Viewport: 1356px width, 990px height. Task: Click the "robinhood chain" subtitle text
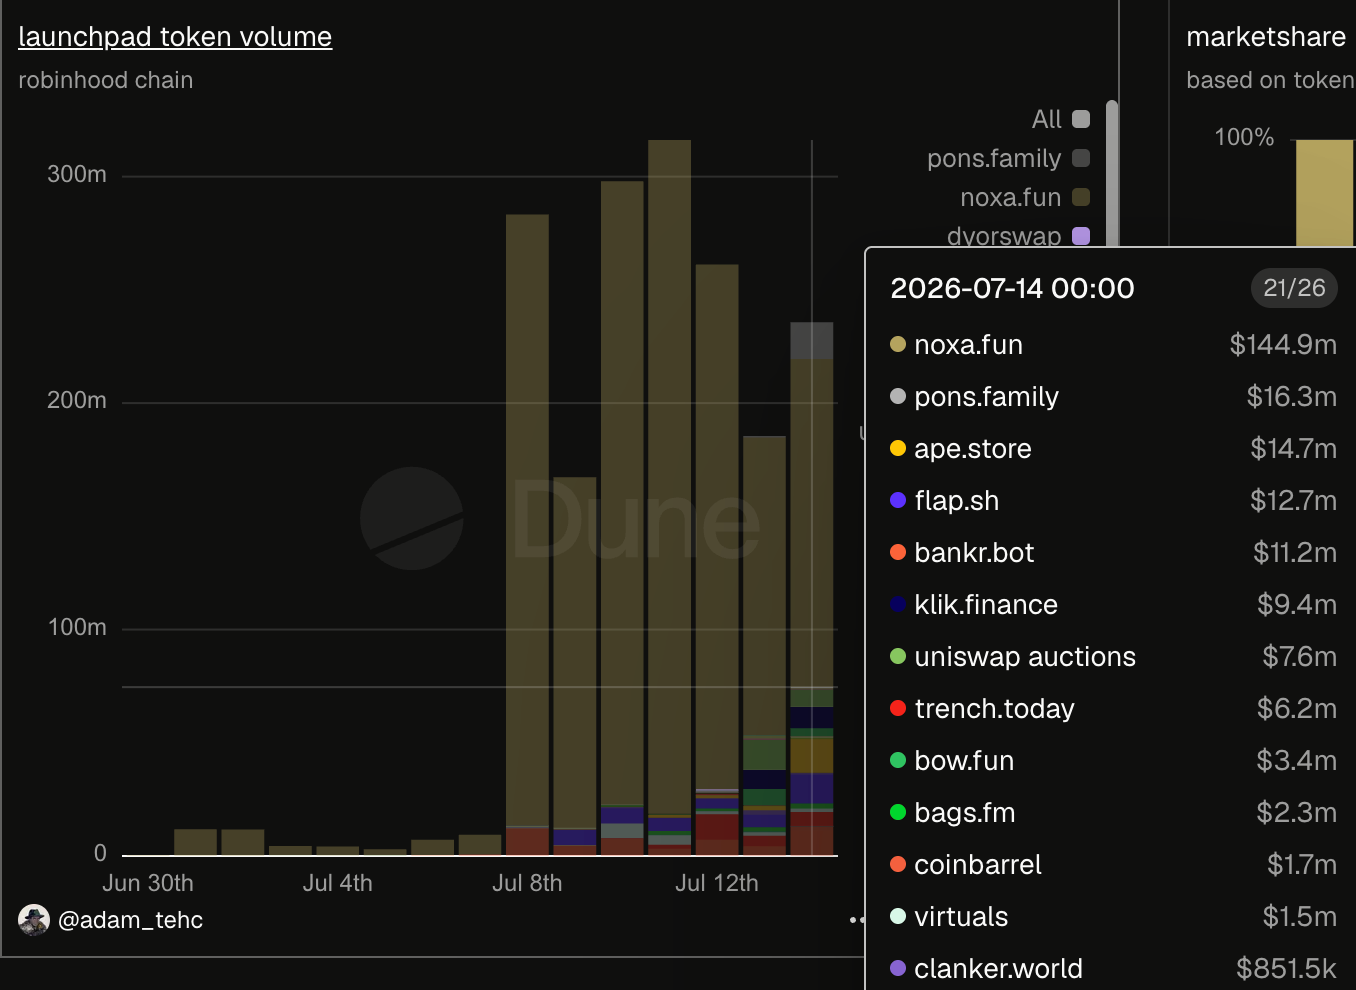point(106,80)
